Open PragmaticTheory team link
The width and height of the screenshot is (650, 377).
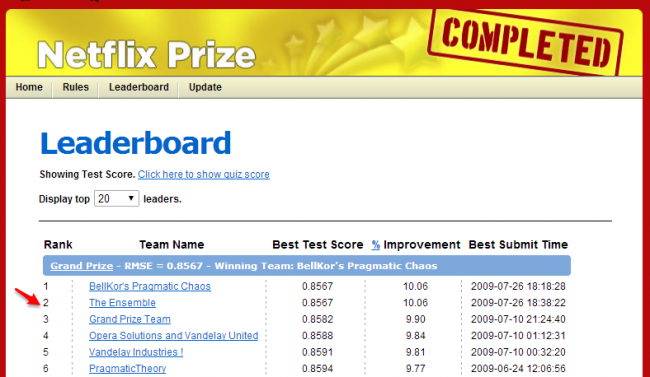coord(128,368)
